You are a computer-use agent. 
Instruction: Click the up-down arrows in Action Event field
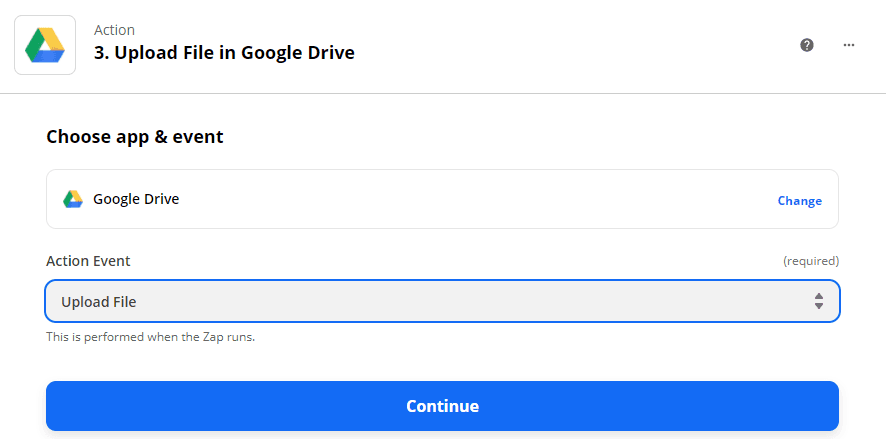[819, 301]
